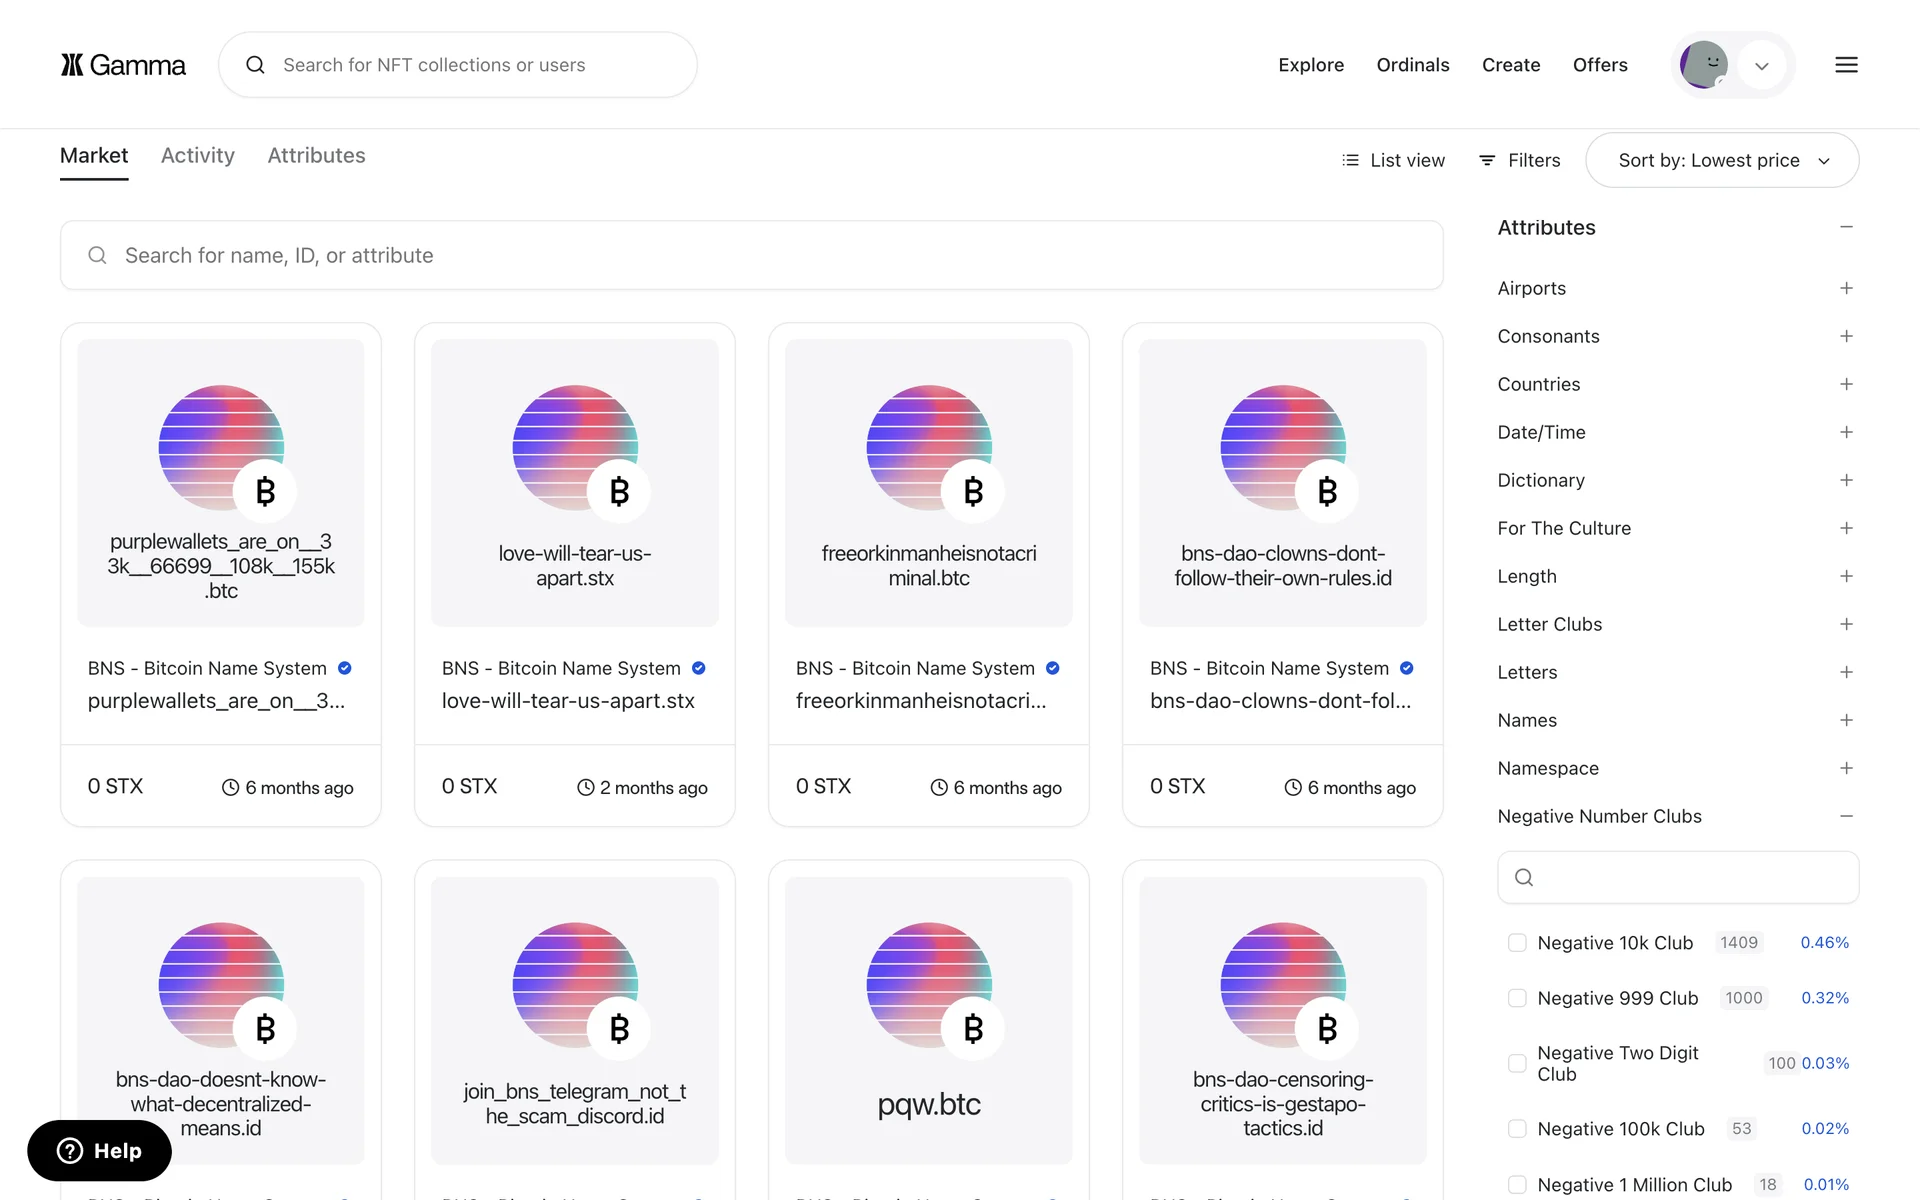The image size is (1920, 1200).
Task: Open the hamburger menu icon
Action: click(x=1846, y=65)
